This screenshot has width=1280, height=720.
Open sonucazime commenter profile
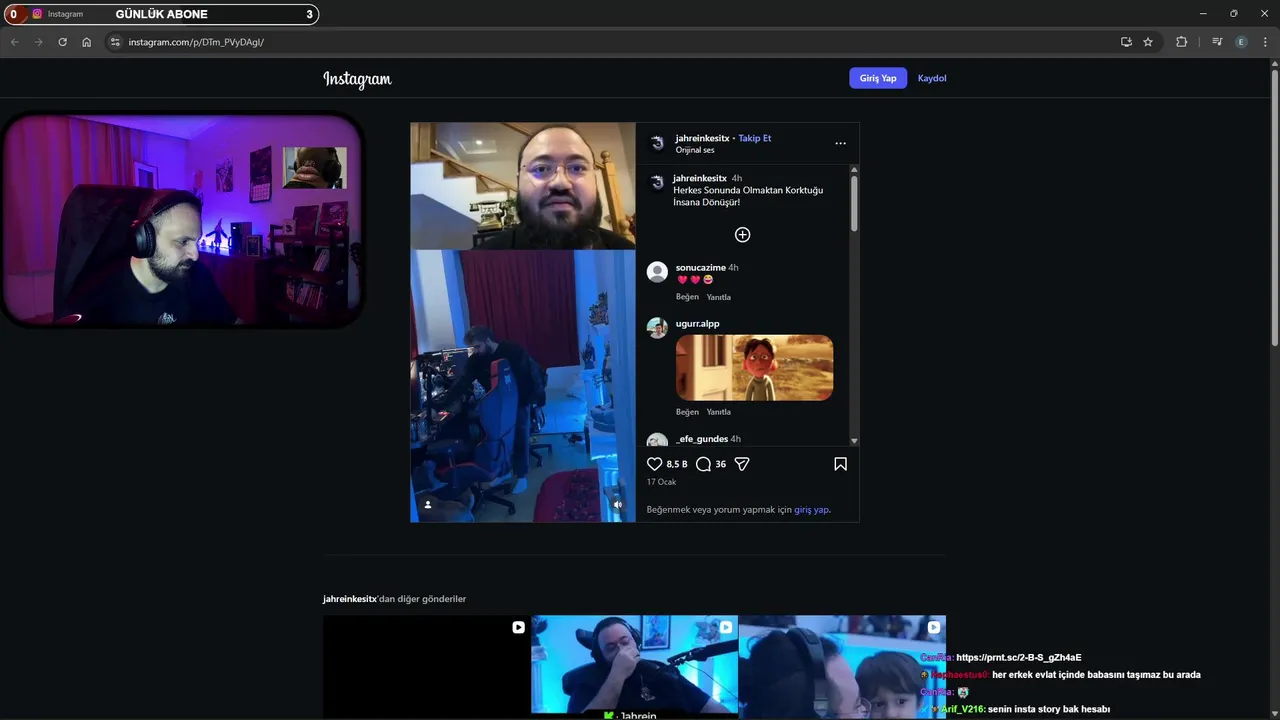pyautogui.click(x=700, y=268)
